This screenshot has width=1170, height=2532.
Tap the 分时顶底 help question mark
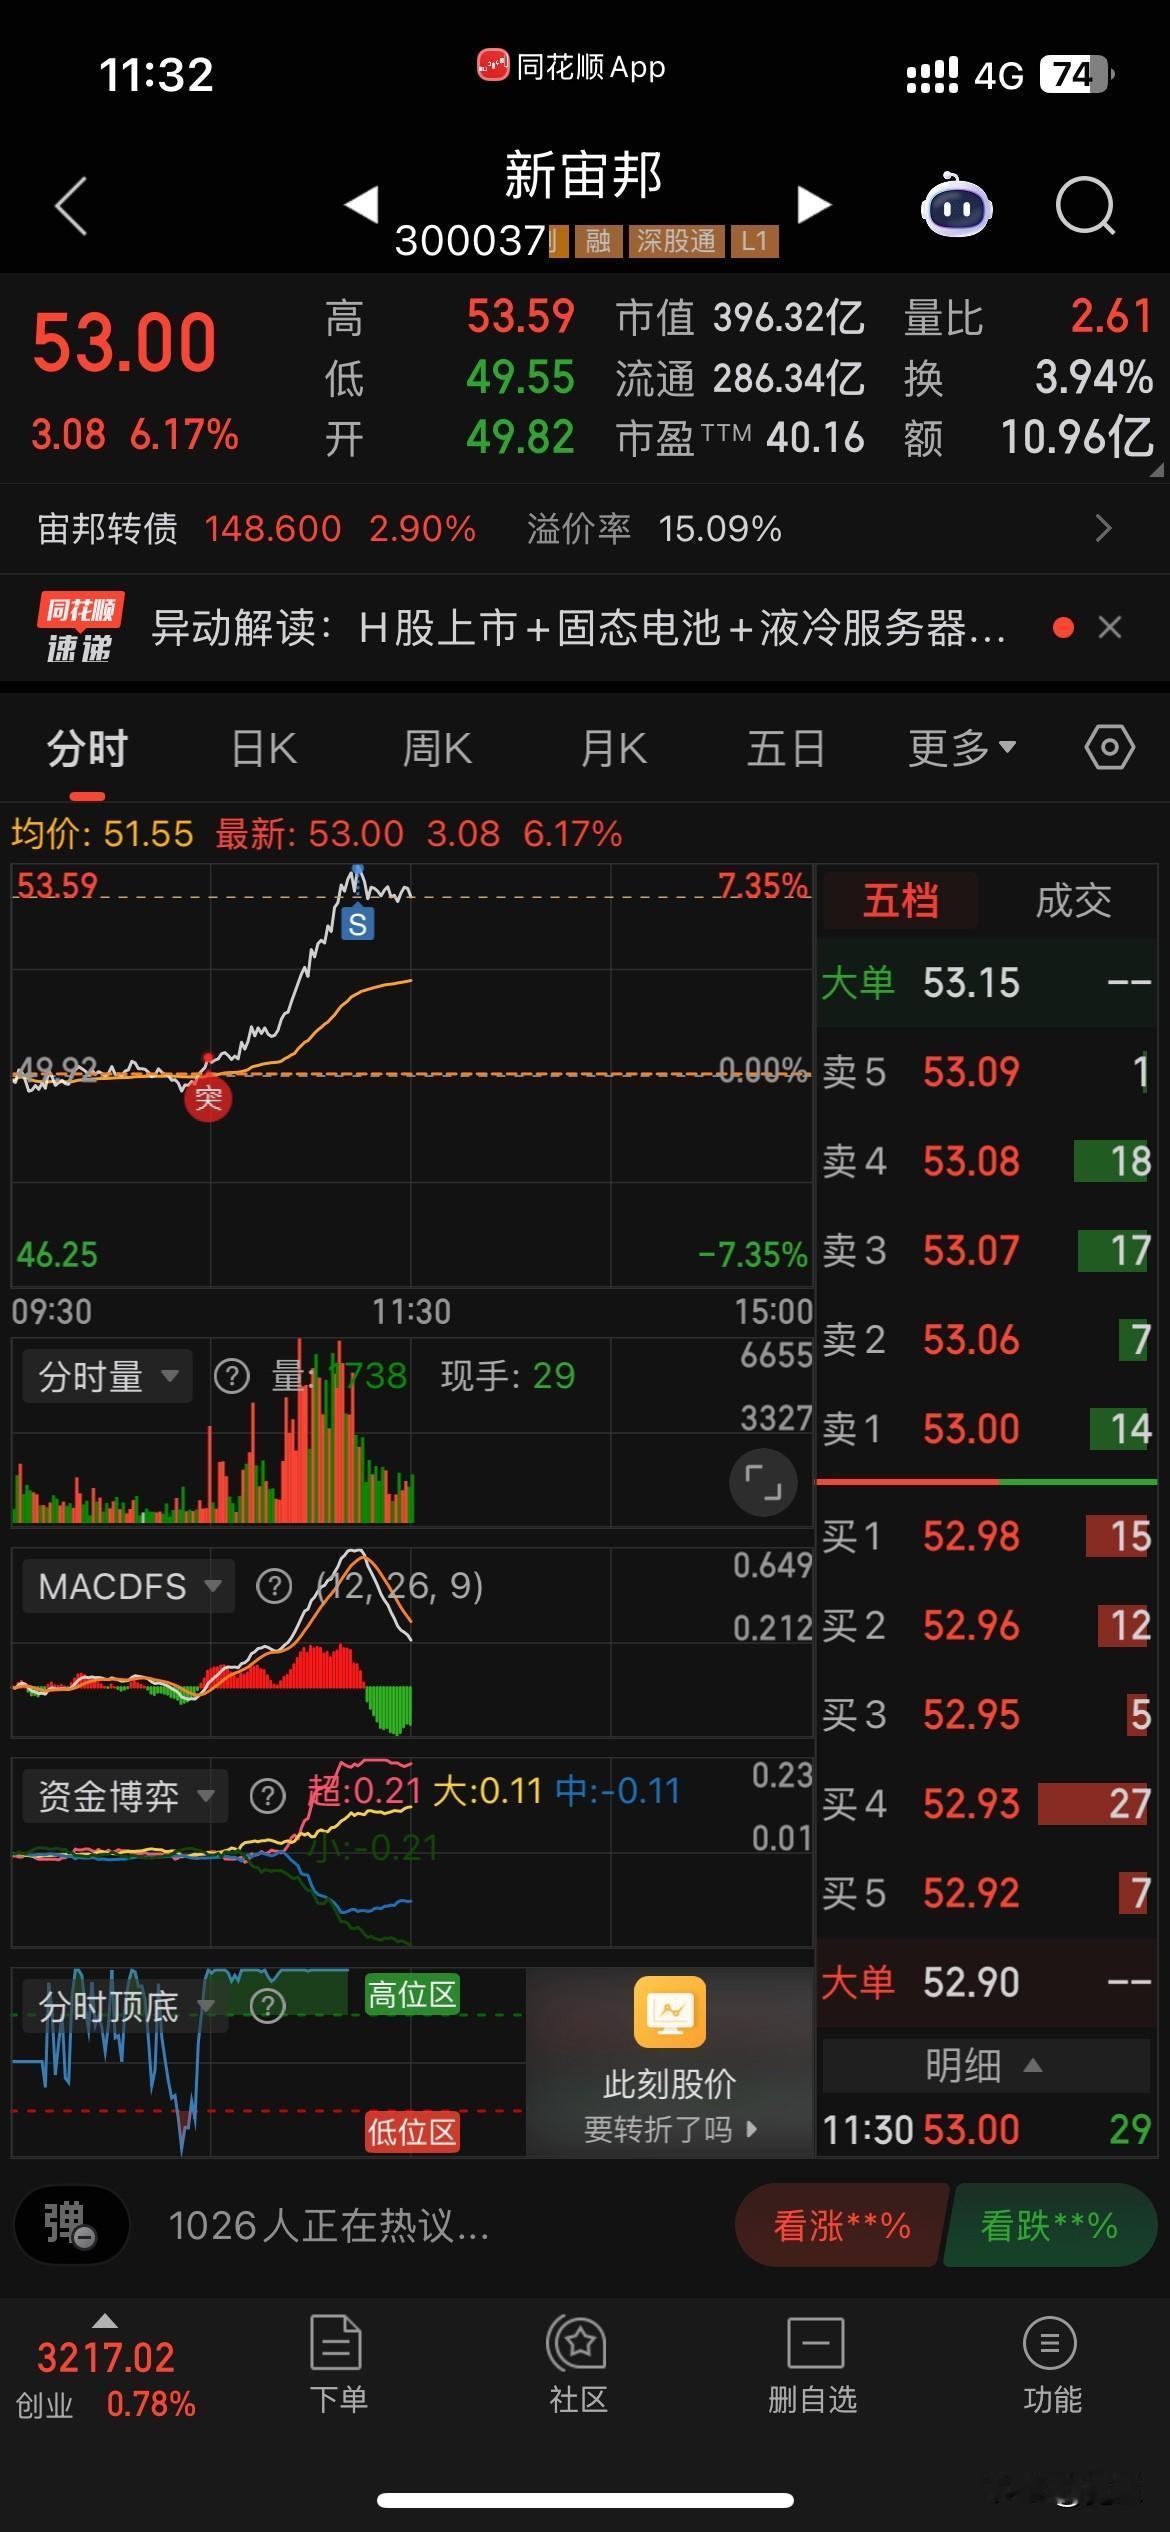267,2006
